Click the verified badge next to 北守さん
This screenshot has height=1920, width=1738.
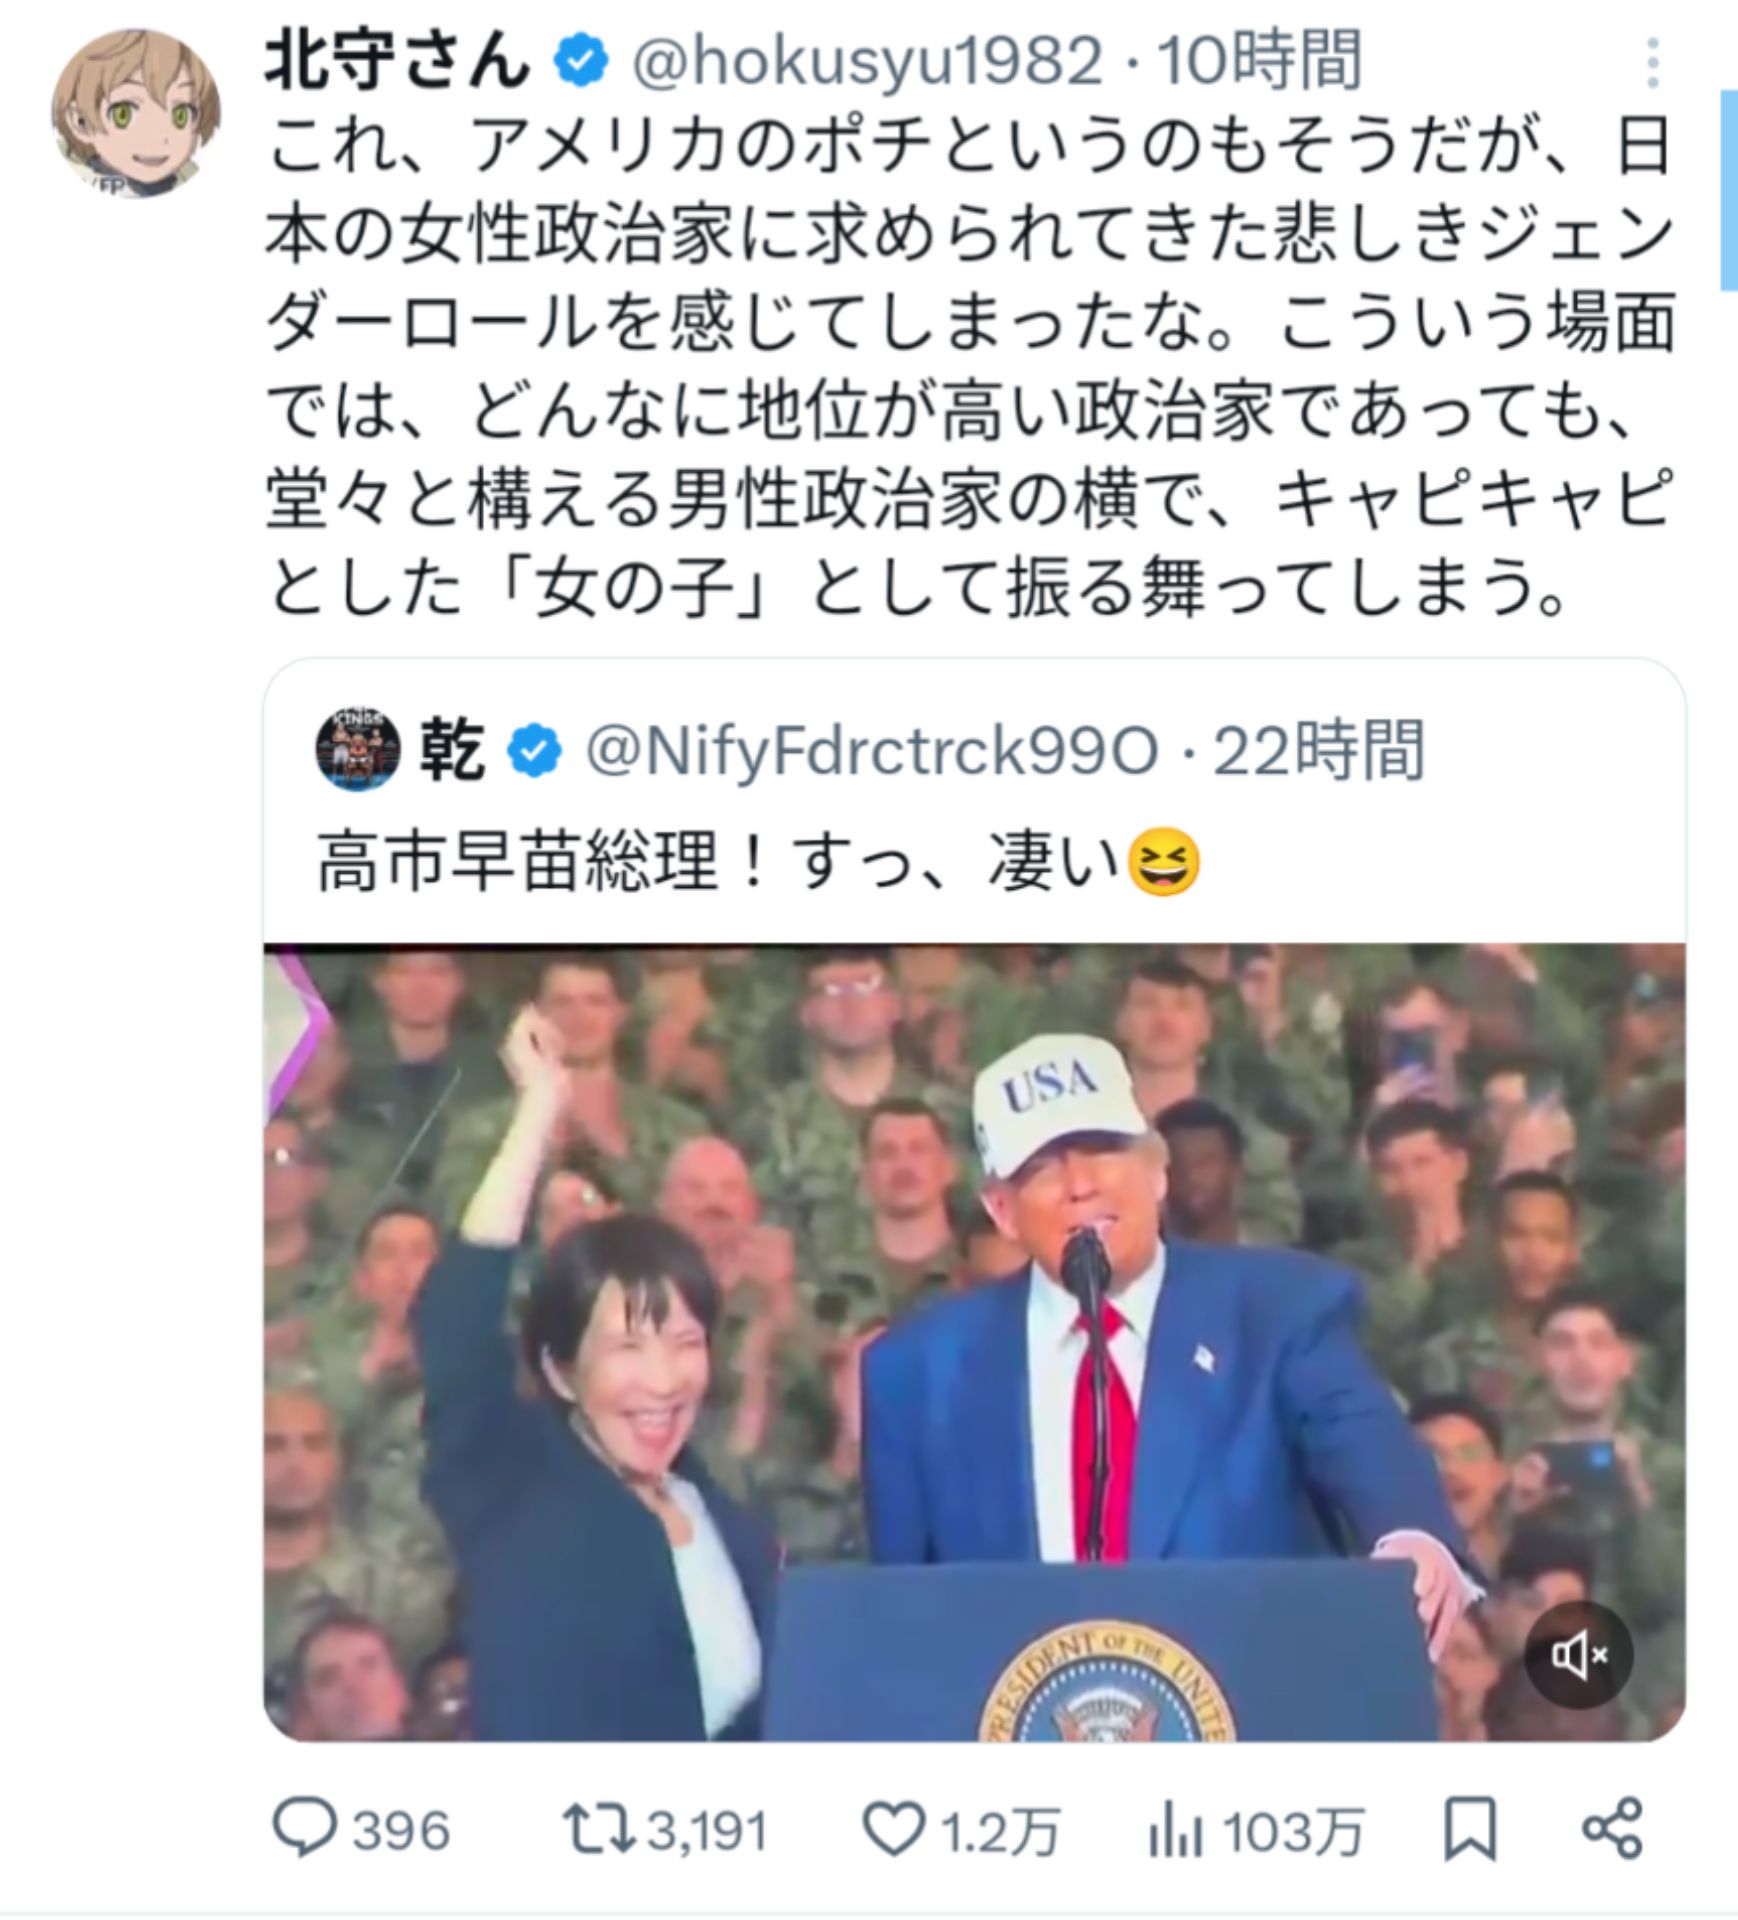tap(578, 60)
